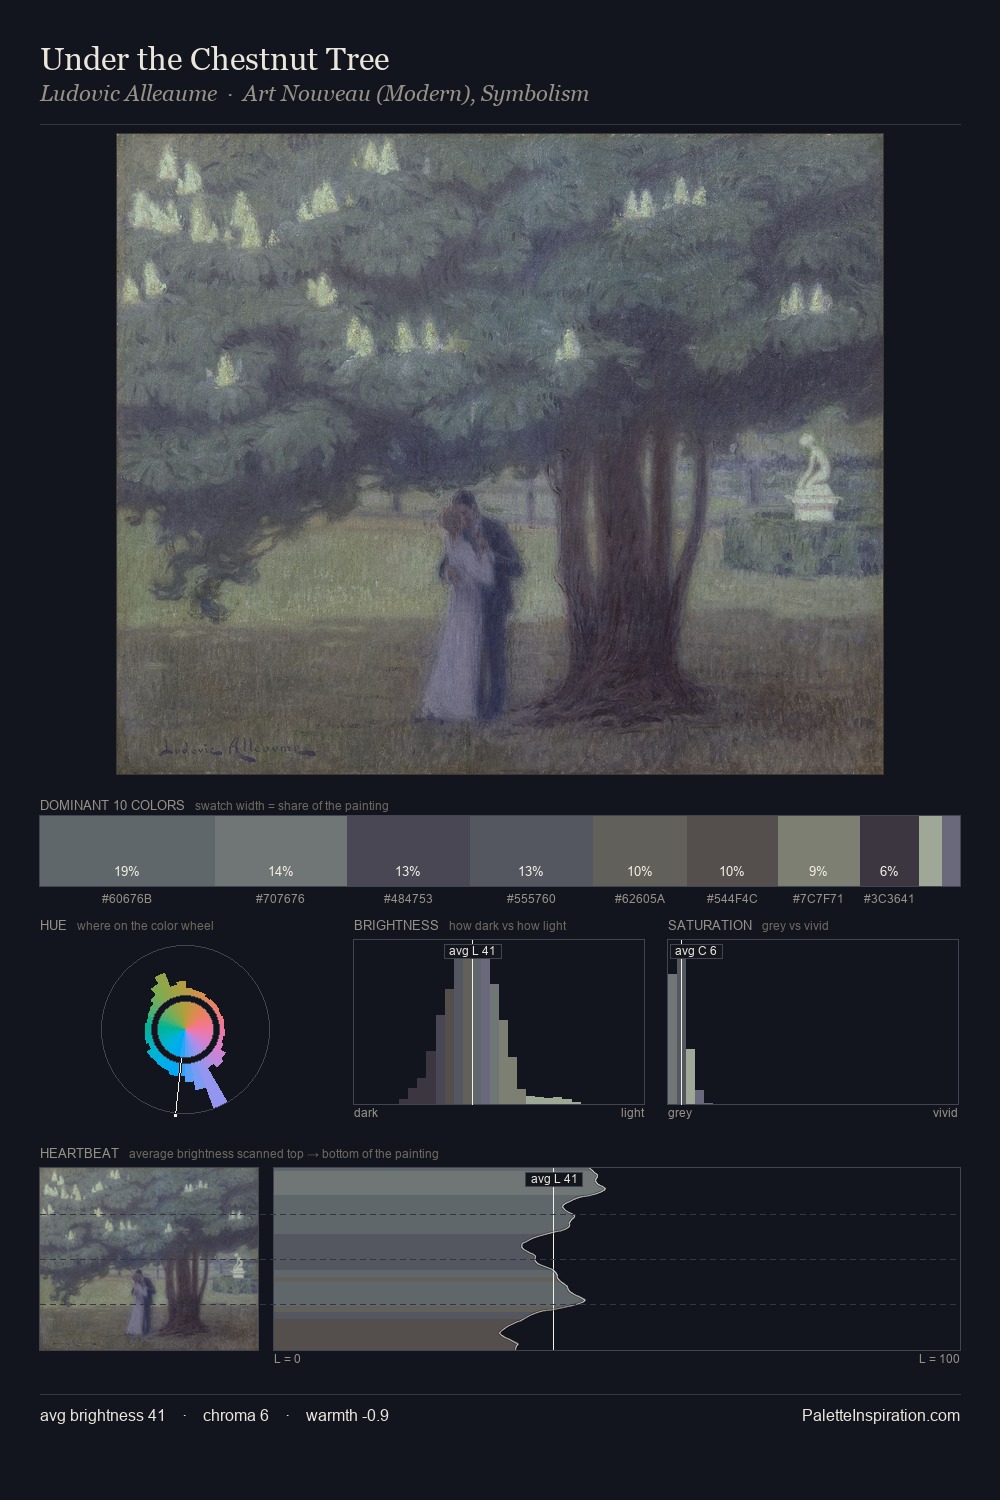Choose the #544F4C 10% color swatch

point(732,851)
